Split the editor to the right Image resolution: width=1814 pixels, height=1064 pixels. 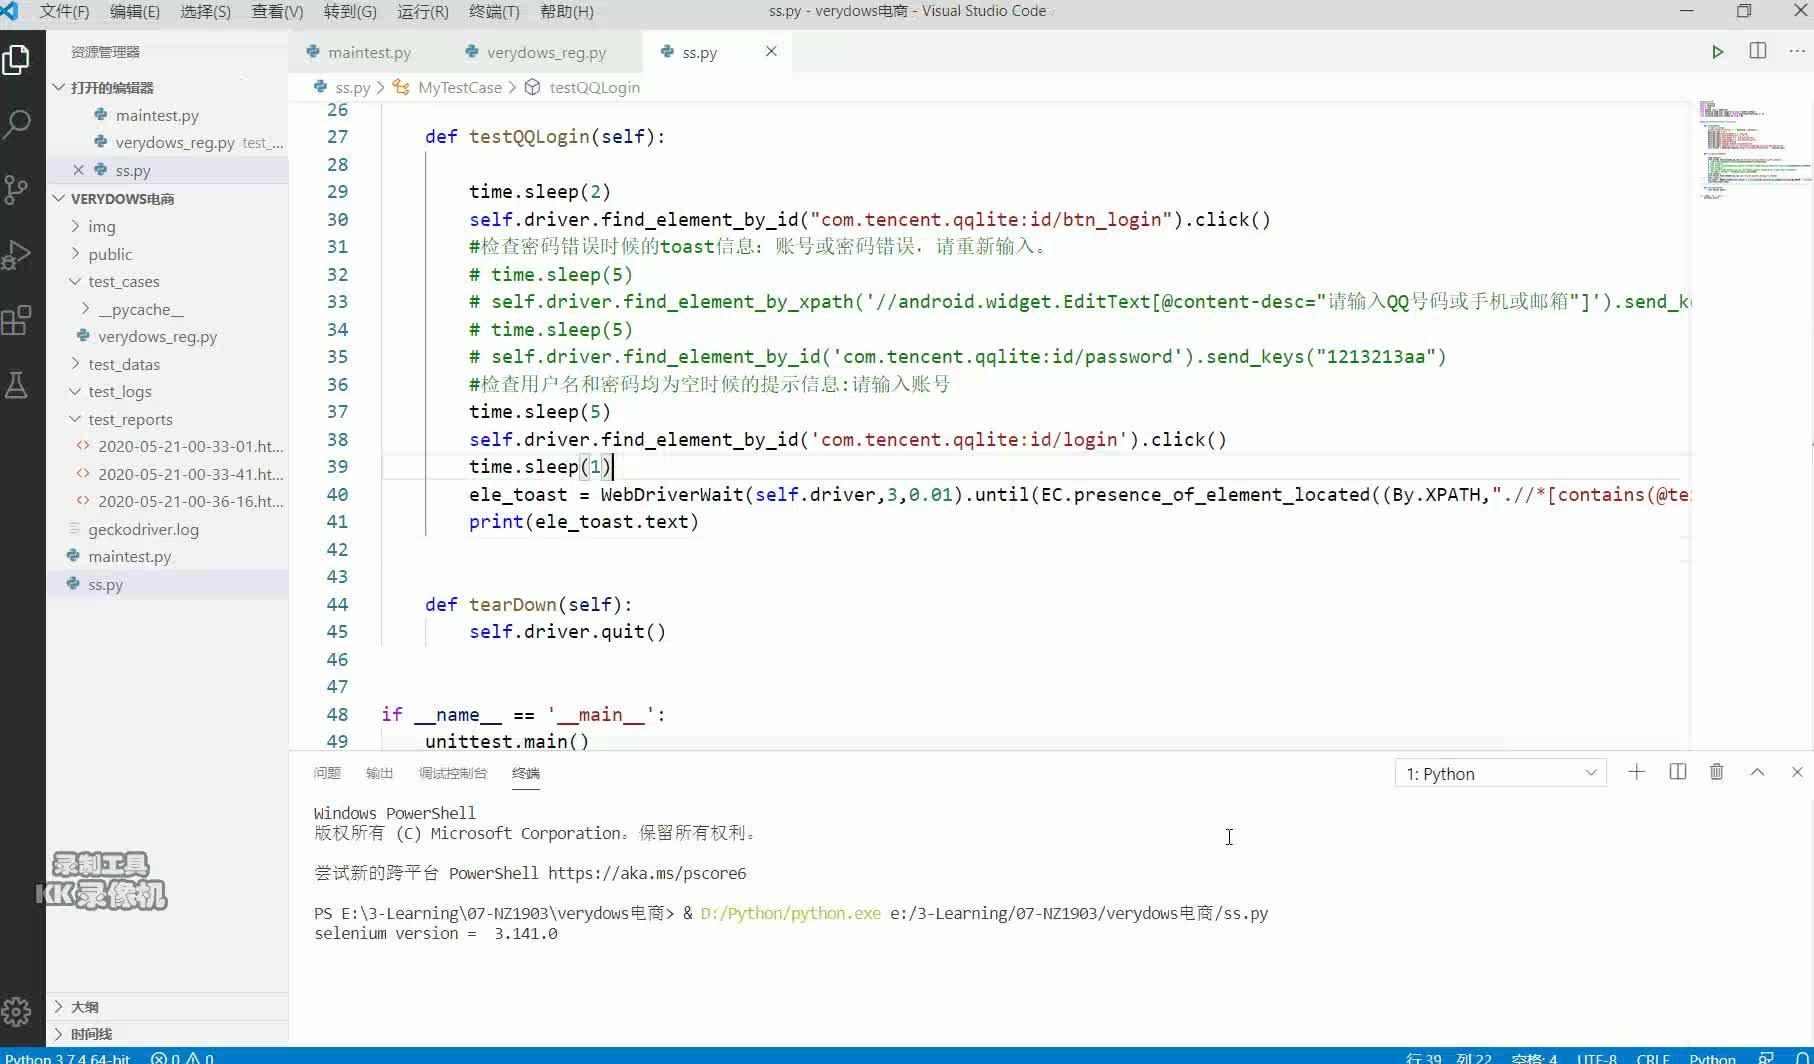coord(1757,52)
